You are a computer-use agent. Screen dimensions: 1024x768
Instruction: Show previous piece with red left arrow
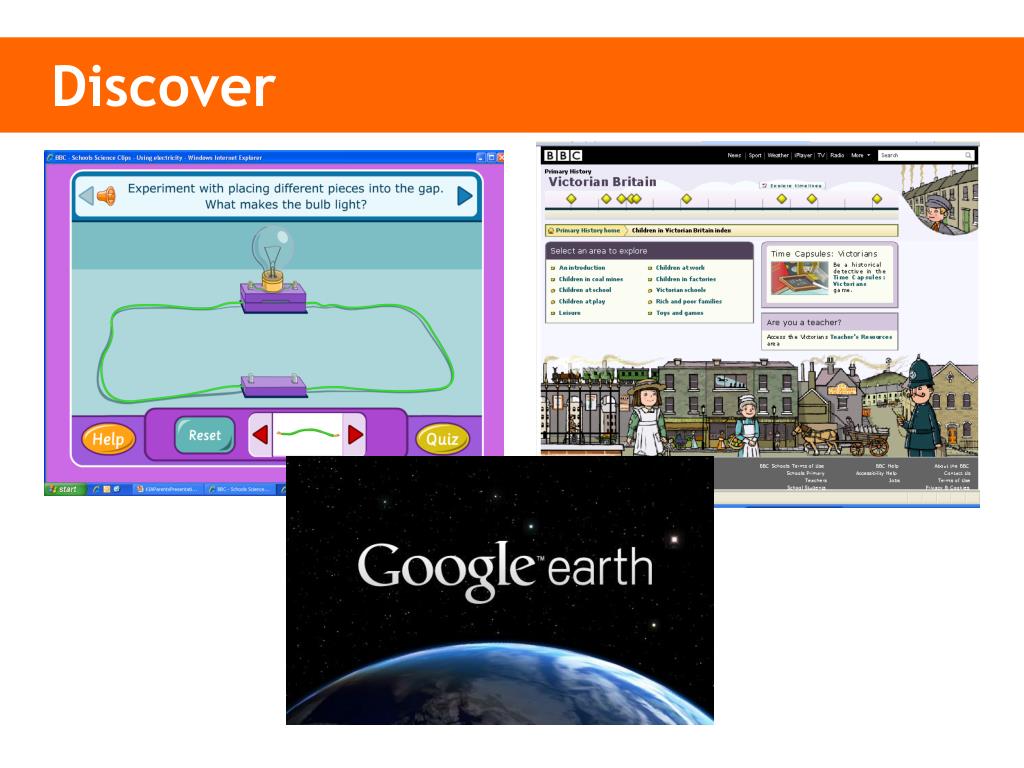(x=260, y=435)
